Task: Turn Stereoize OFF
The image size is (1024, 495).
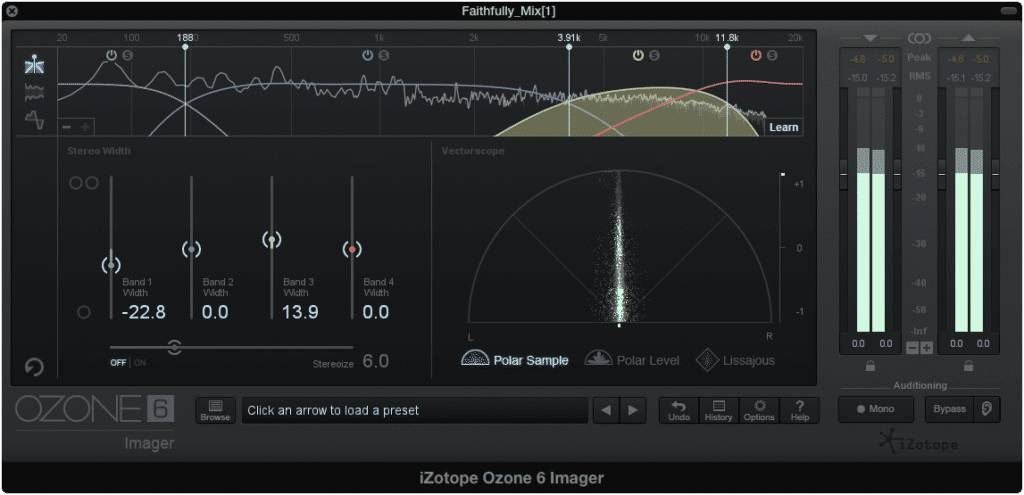Action: pos(118,363)
